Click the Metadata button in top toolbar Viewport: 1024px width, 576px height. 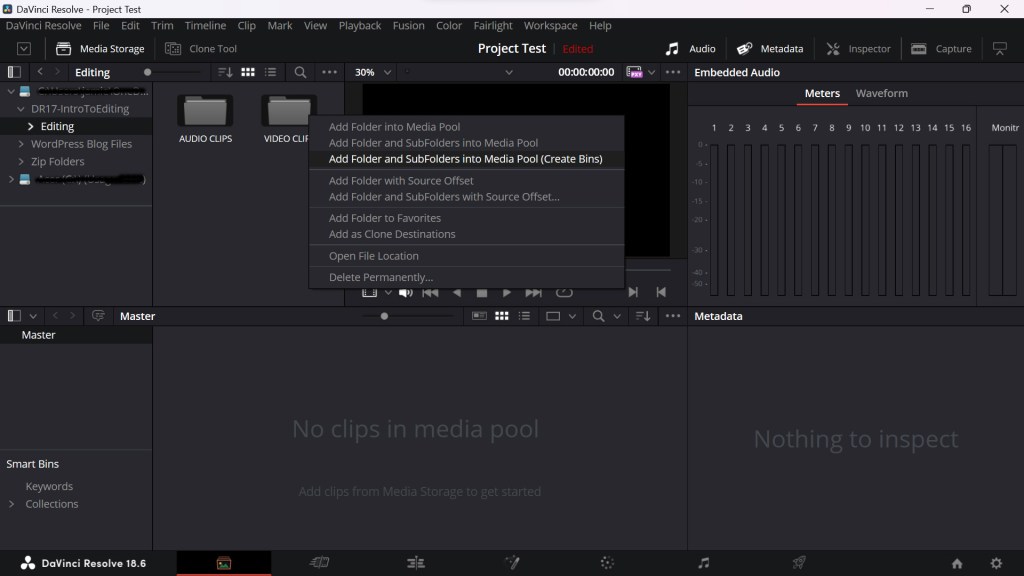click(x=770, y=48)
